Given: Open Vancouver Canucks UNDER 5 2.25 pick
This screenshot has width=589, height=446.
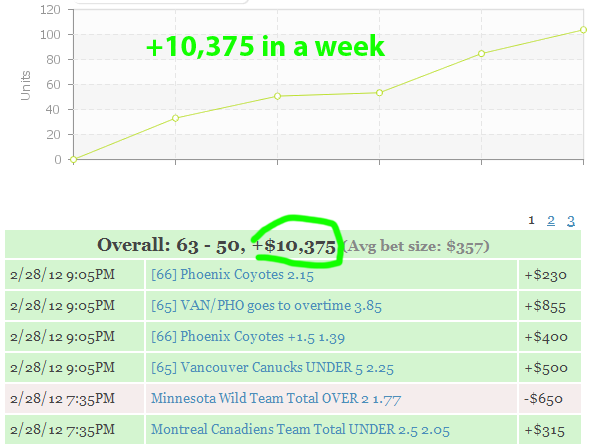Looking at the screenshot, I should pyautogui.click(x=272, y=367).
